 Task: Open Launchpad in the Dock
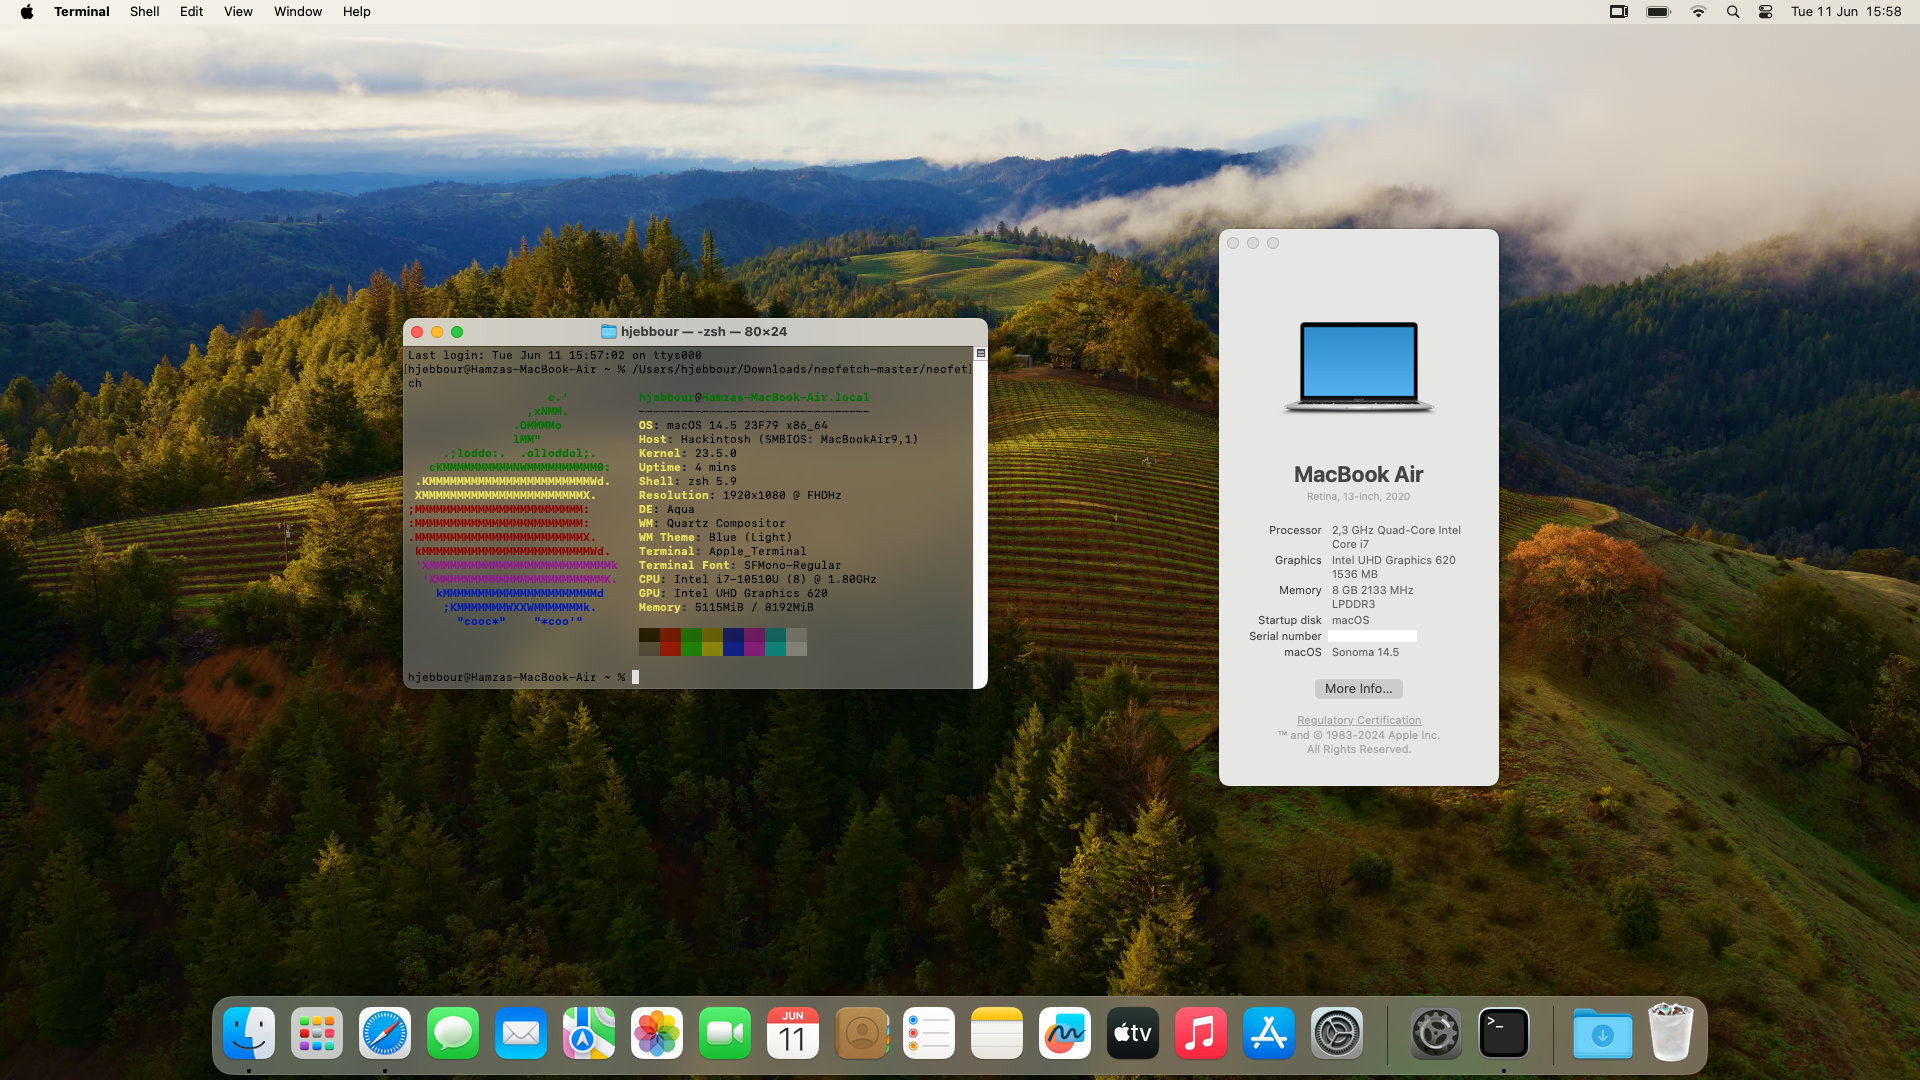point(317,1033)
